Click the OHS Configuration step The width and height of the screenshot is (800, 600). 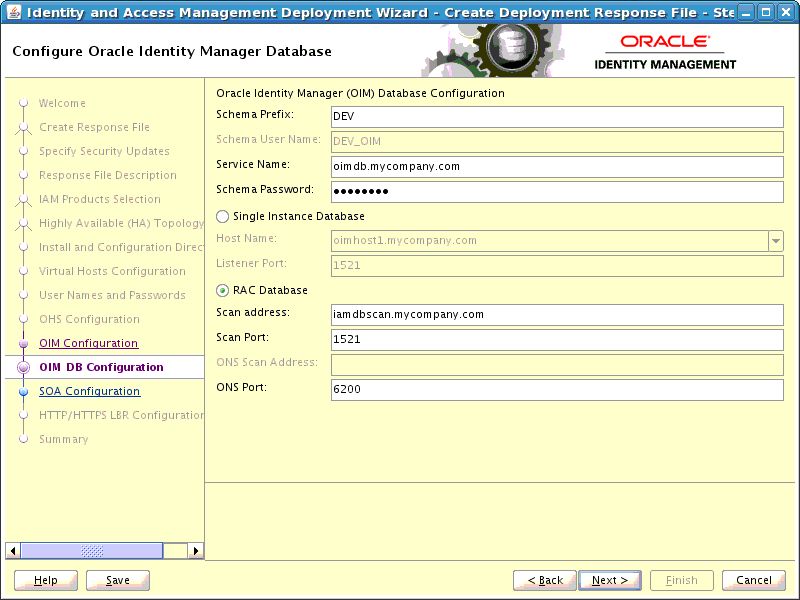(89, 319)
